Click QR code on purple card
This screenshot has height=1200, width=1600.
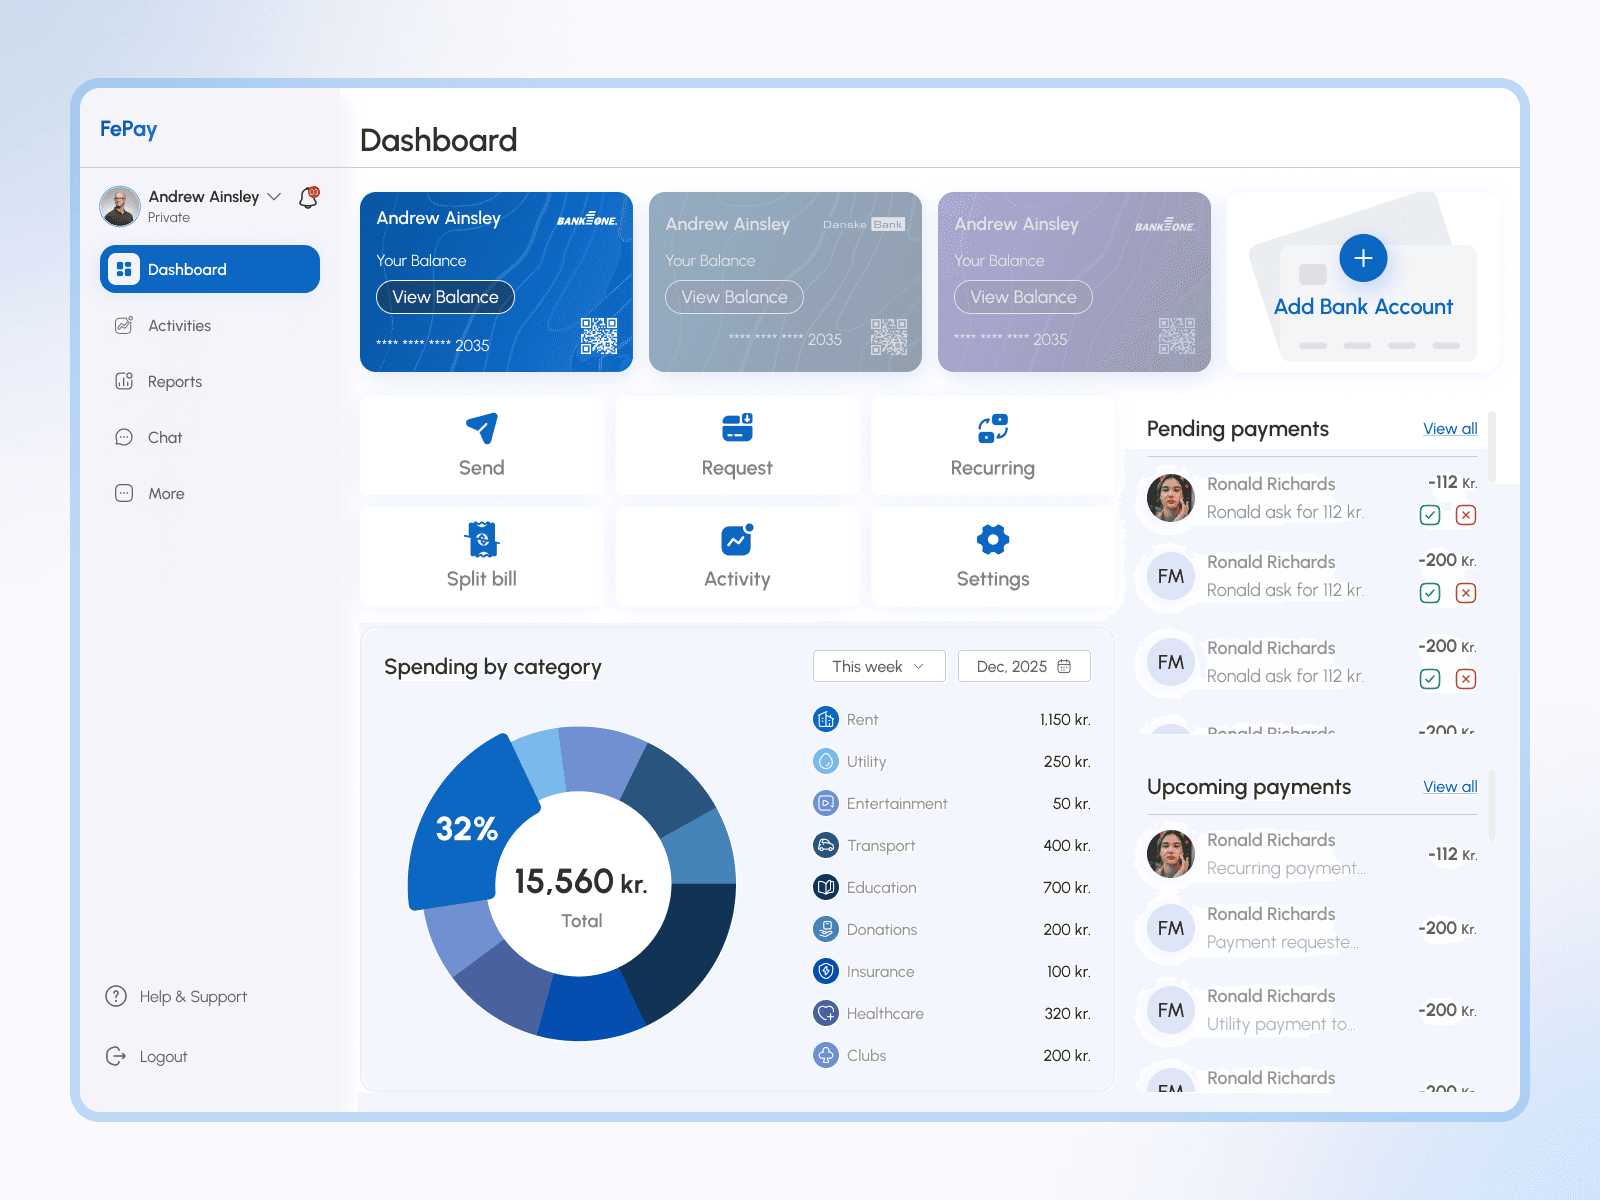coord(1177,336)
